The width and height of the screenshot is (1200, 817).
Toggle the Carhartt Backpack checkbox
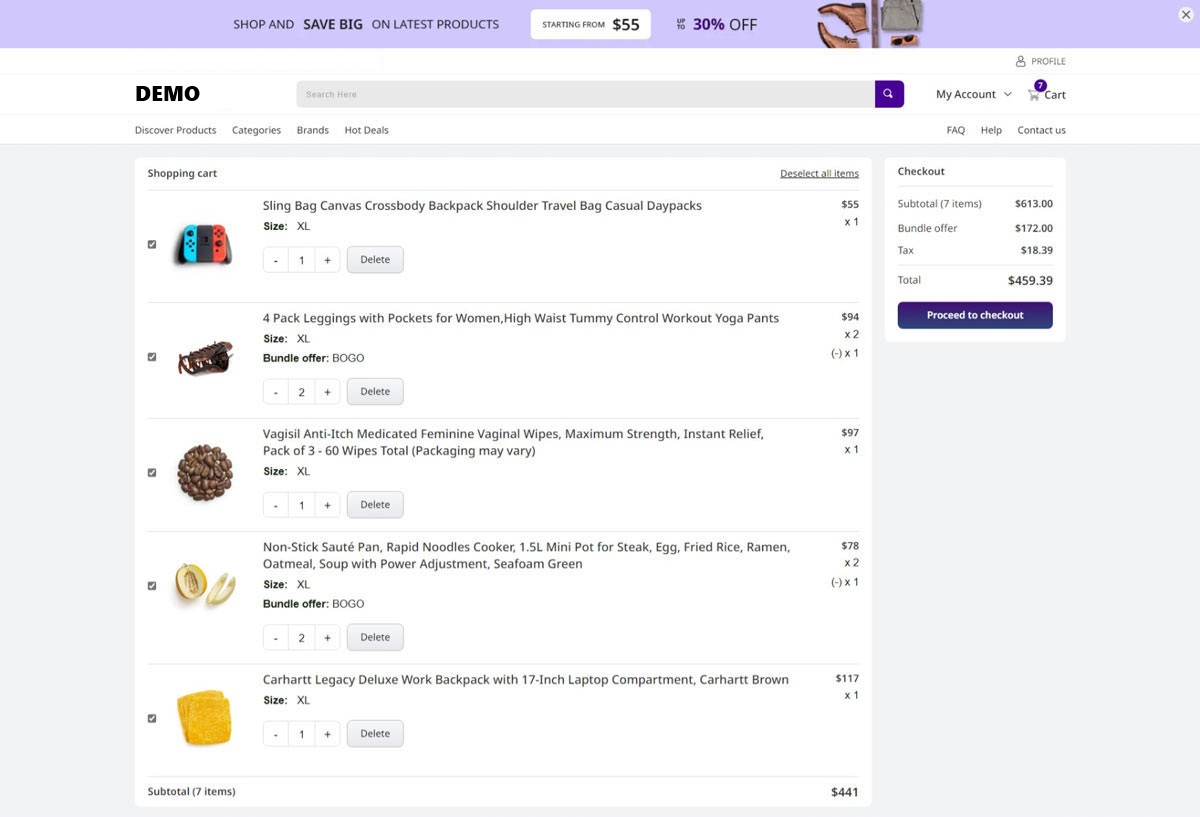pyautogui.click(x=152, y=718)
